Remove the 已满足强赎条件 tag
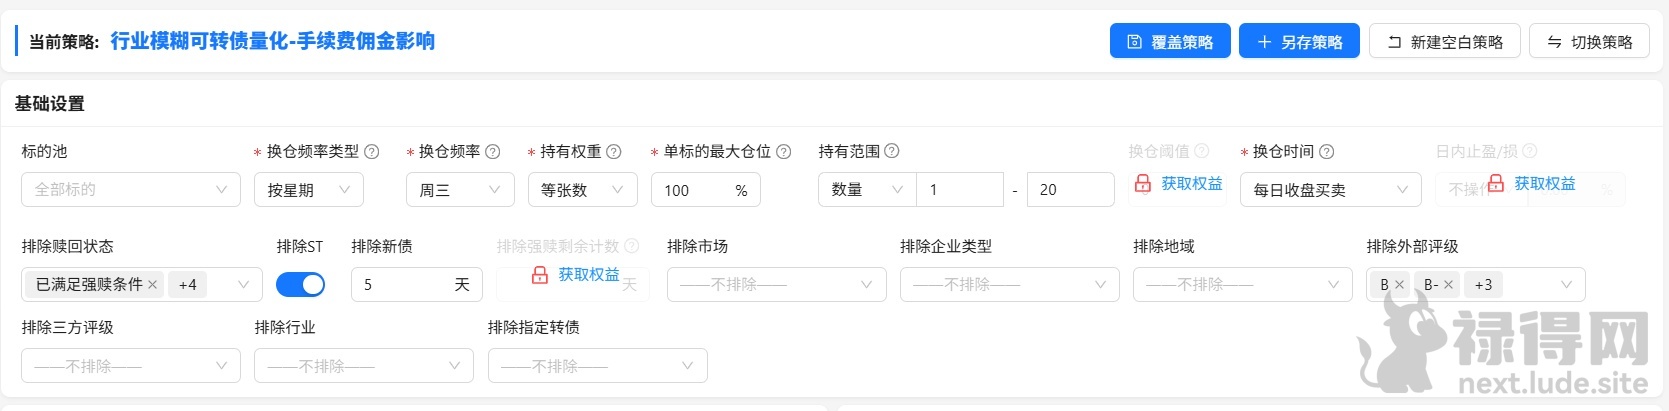Image resolution: width=1669 pixels, height=411 pixels. pos(153,285)
